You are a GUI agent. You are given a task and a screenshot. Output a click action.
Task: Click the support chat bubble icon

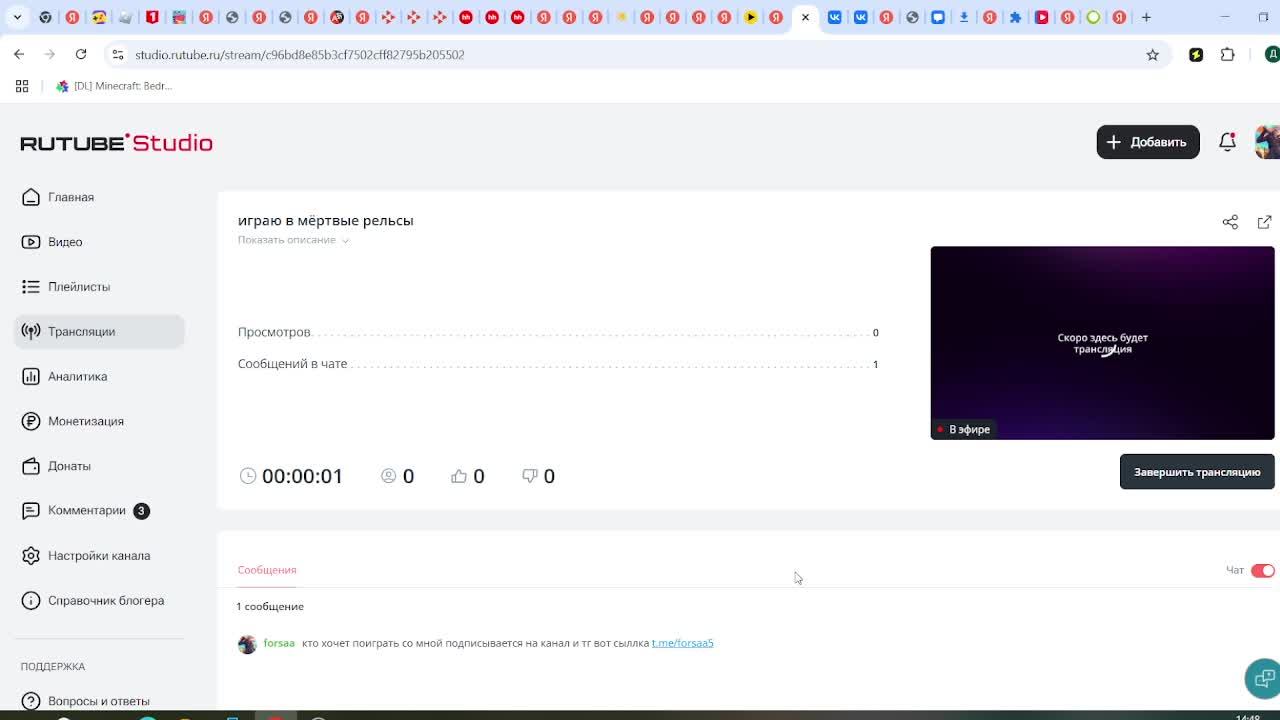pos(1263,678)
